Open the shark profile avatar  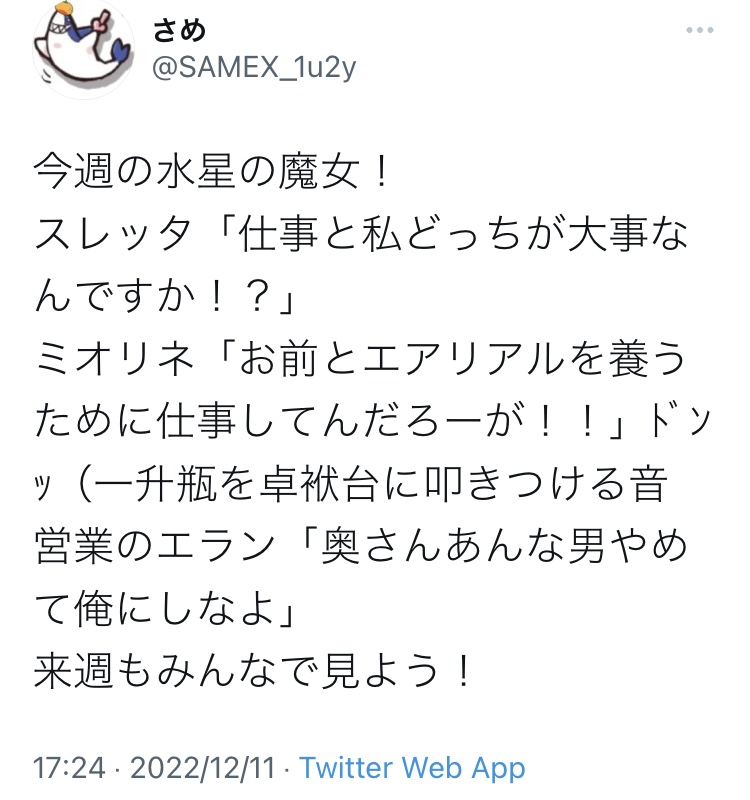click(x=83, y=49)
